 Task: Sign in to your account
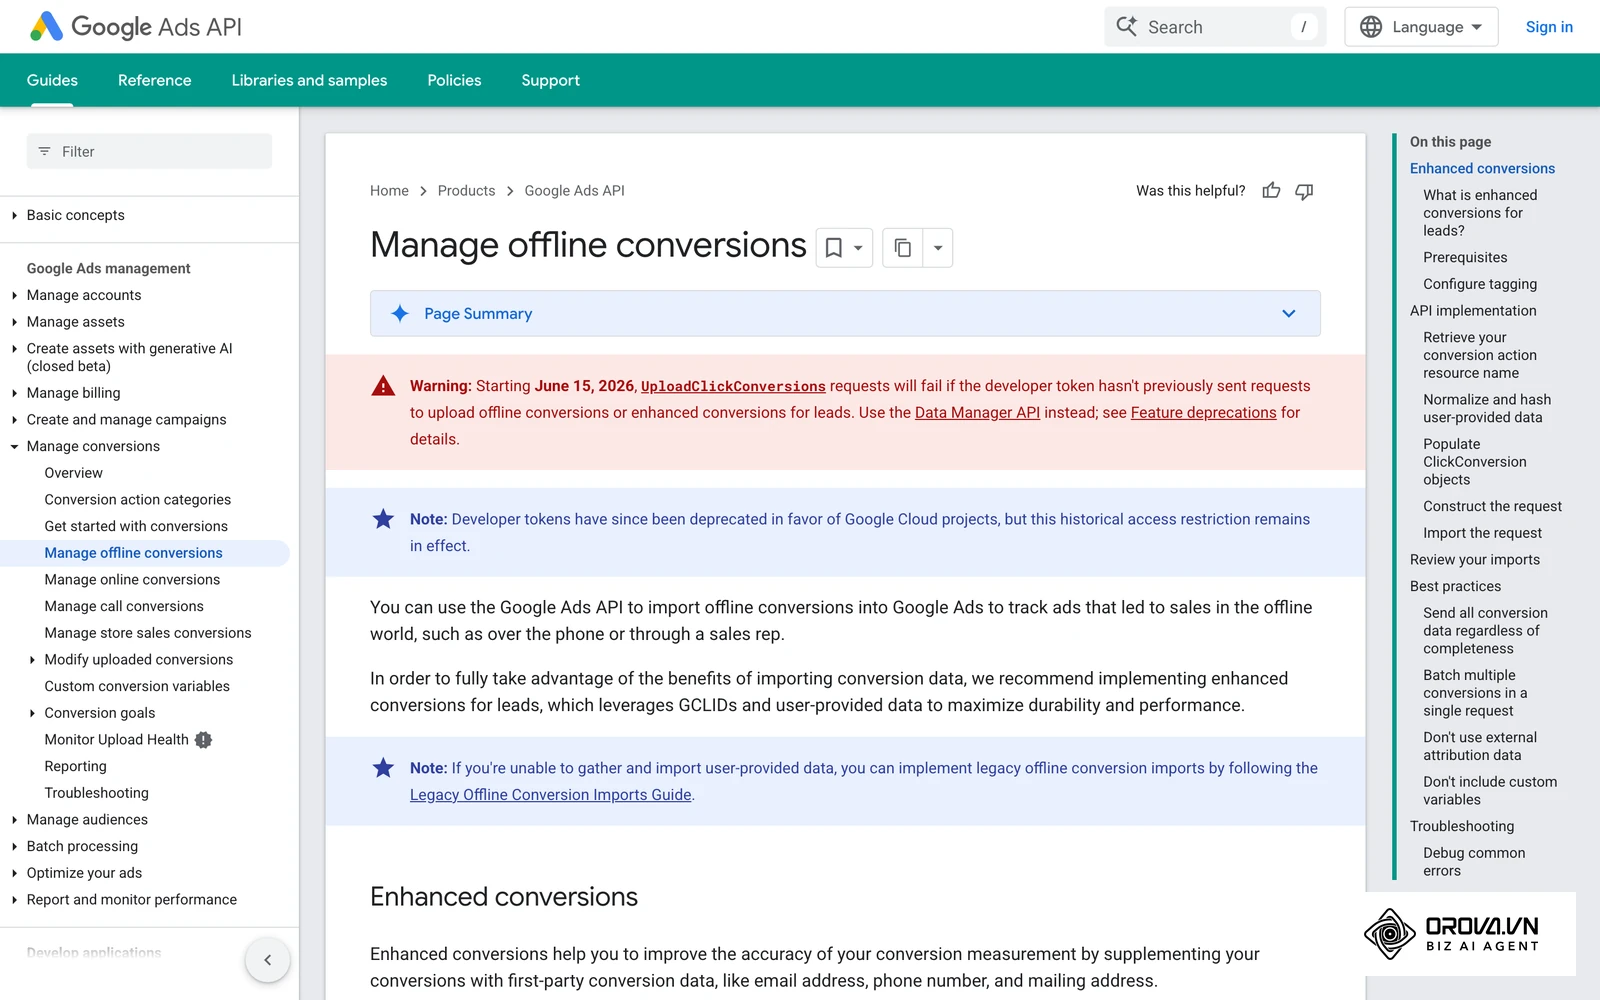(x=1549, y=27)
